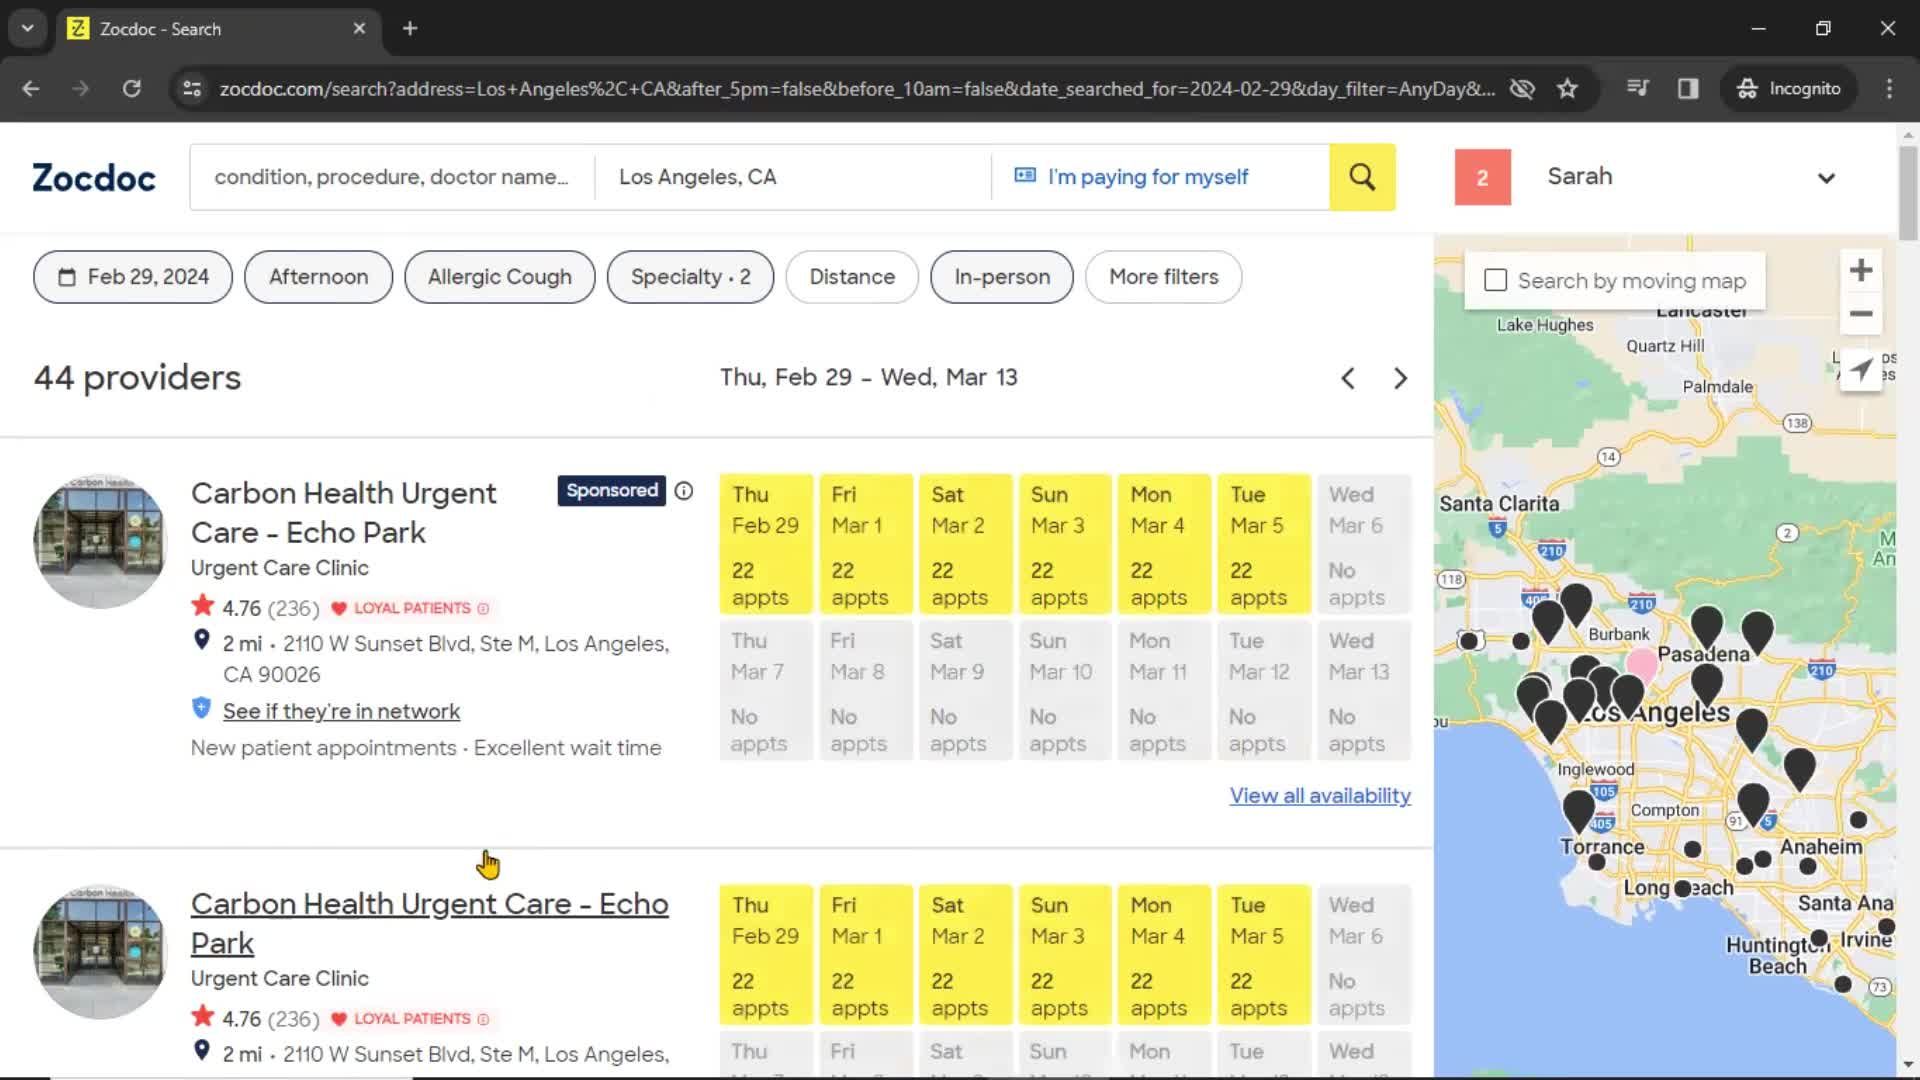Select Sat Mar 2 slot in sponsored listing
This screenshot has height=1080, width=1920.
pyautogui.click(x=965, y=544)
